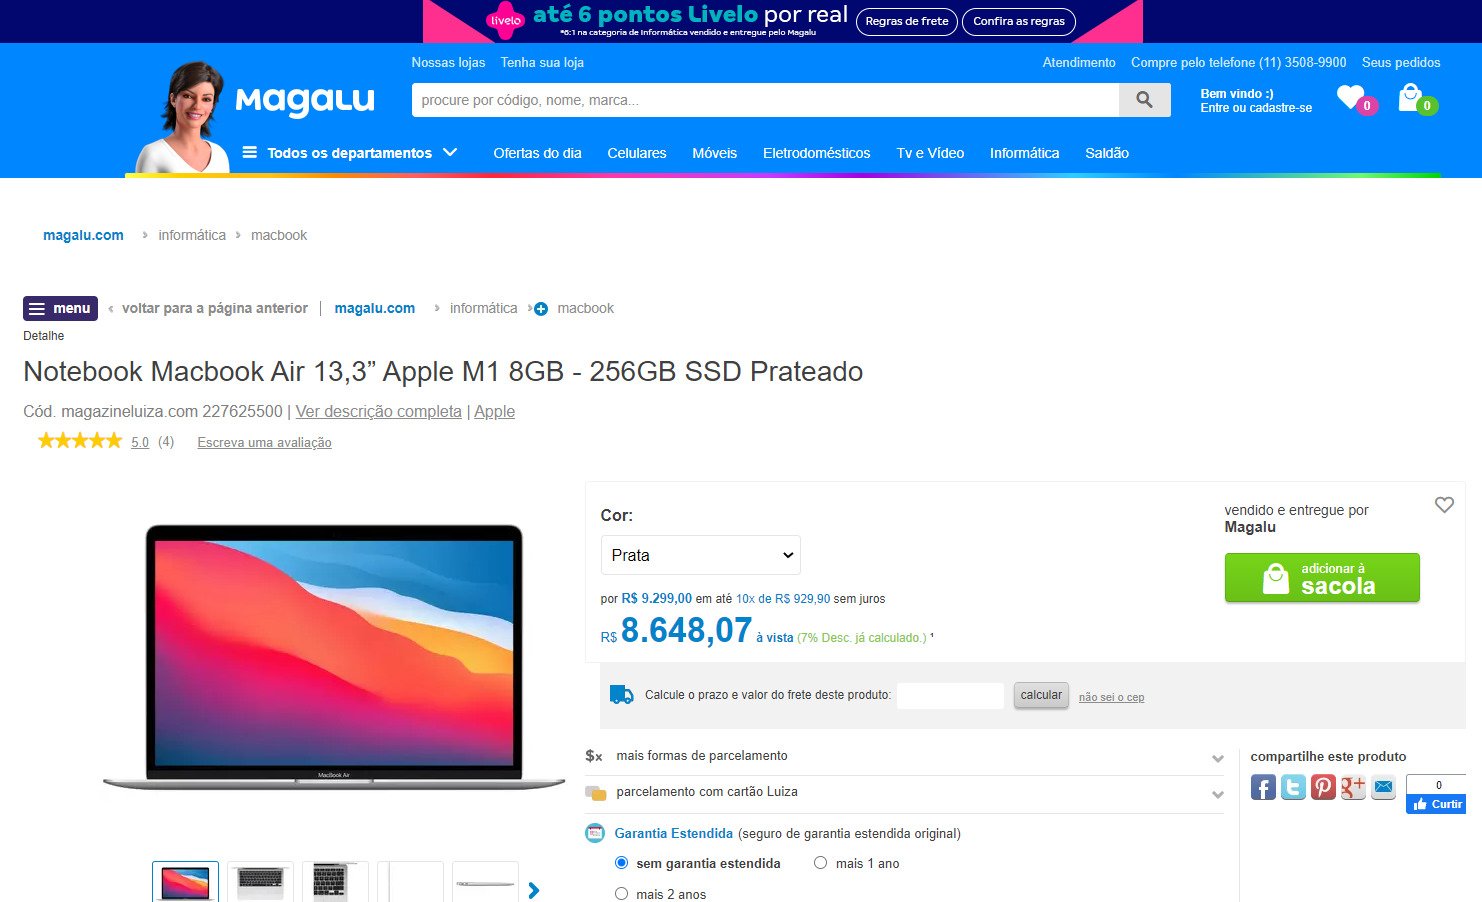Share product on Twitter
The height and width of the screenshot is (902, 1482).
[1293, 787]
